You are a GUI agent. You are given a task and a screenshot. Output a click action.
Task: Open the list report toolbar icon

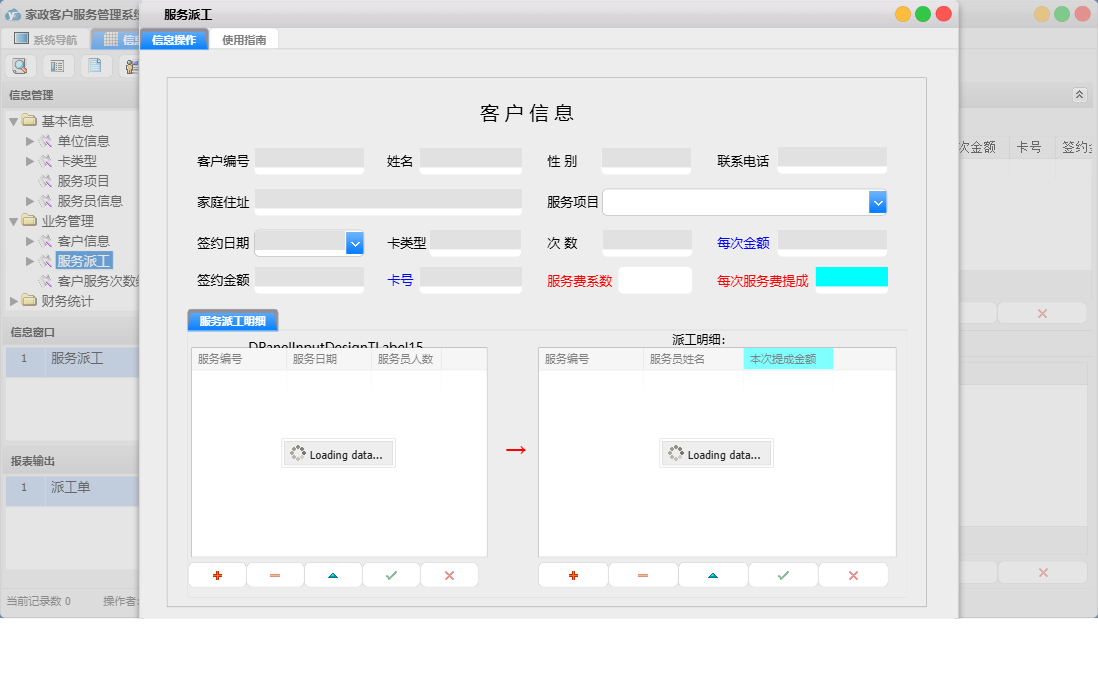pyautogui.click(x=57, y=65)
